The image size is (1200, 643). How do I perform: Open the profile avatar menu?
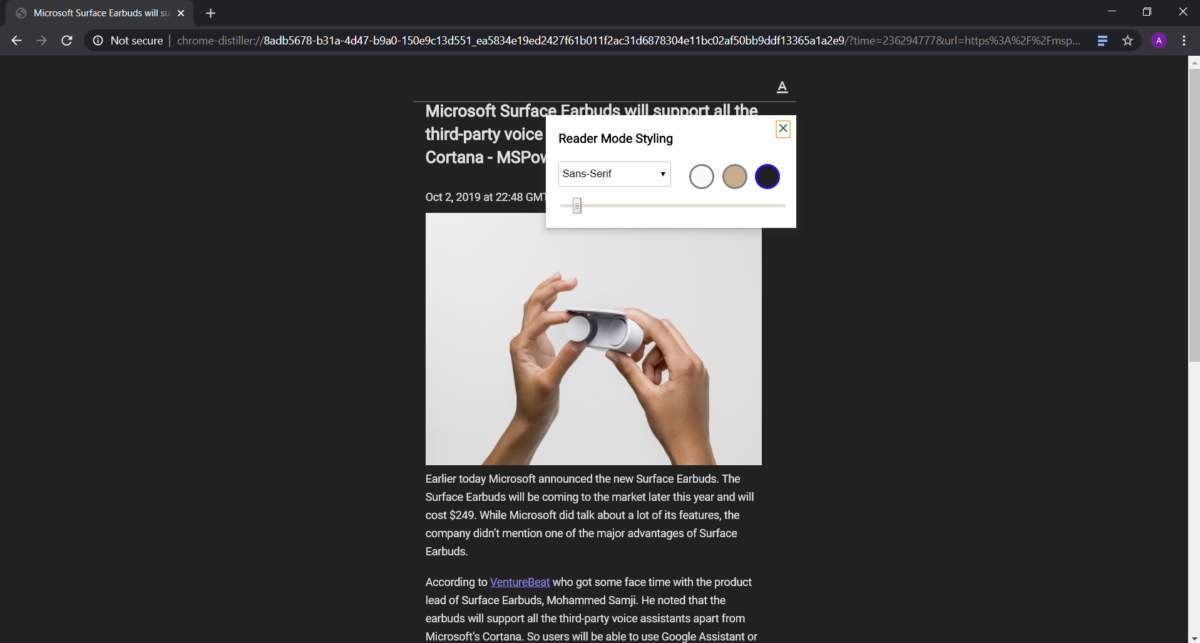[x=1159, y=40]
